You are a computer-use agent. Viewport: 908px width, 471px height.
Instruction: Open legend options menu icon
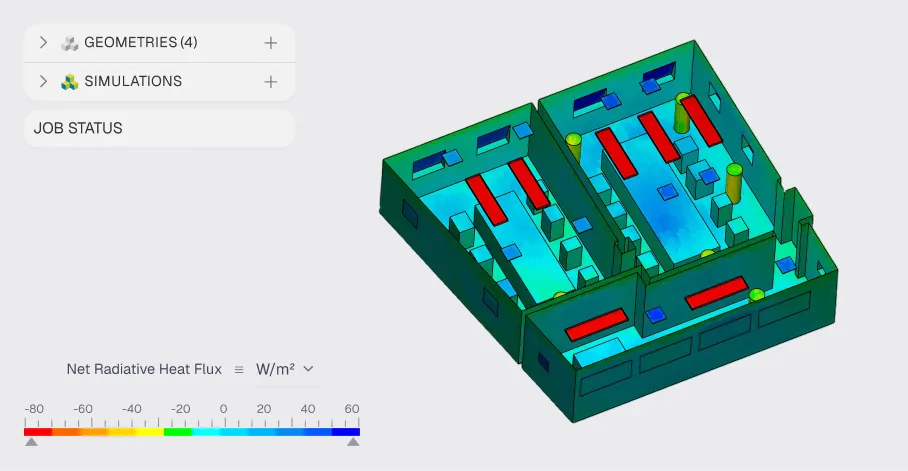[239, 370]
